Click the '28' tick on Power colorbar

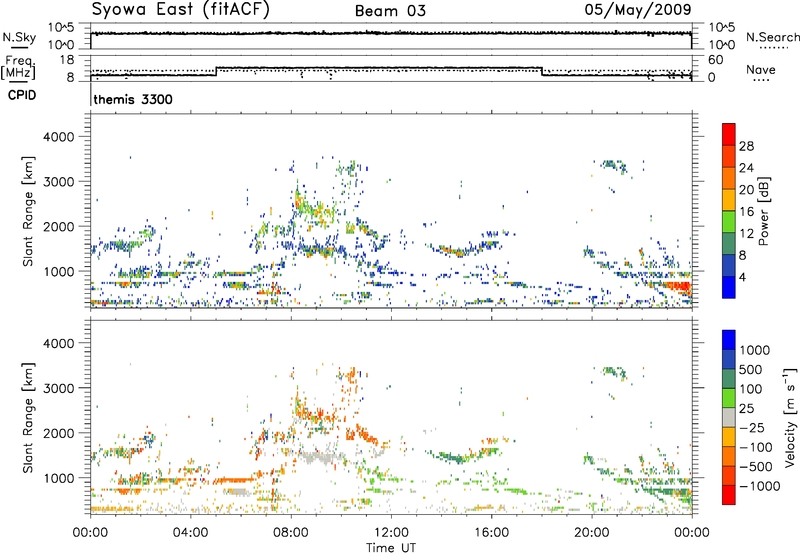(x=746, y=146)
